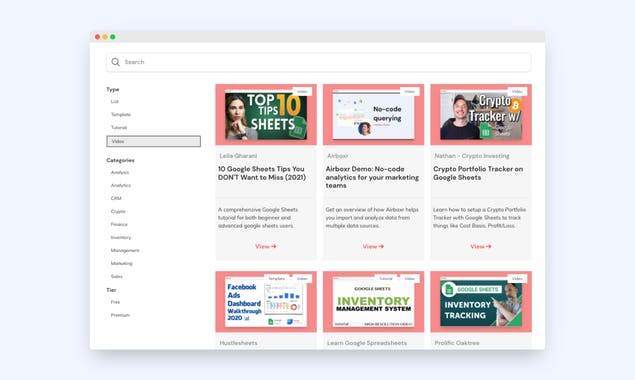Open Facebook Ads Dashboard Walkthrough thumbnail

tap(266, 302)
